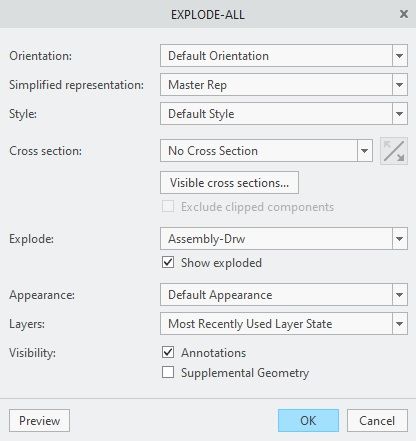Close the EXPLODE-ALL dialog with the X
The image size is (416, 441).
(404, 14)
